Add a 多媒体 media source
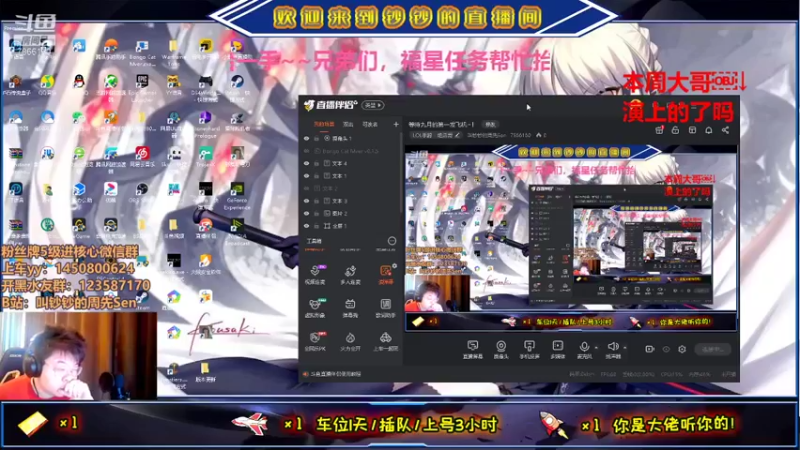800x450 pixels. [558, 349]
